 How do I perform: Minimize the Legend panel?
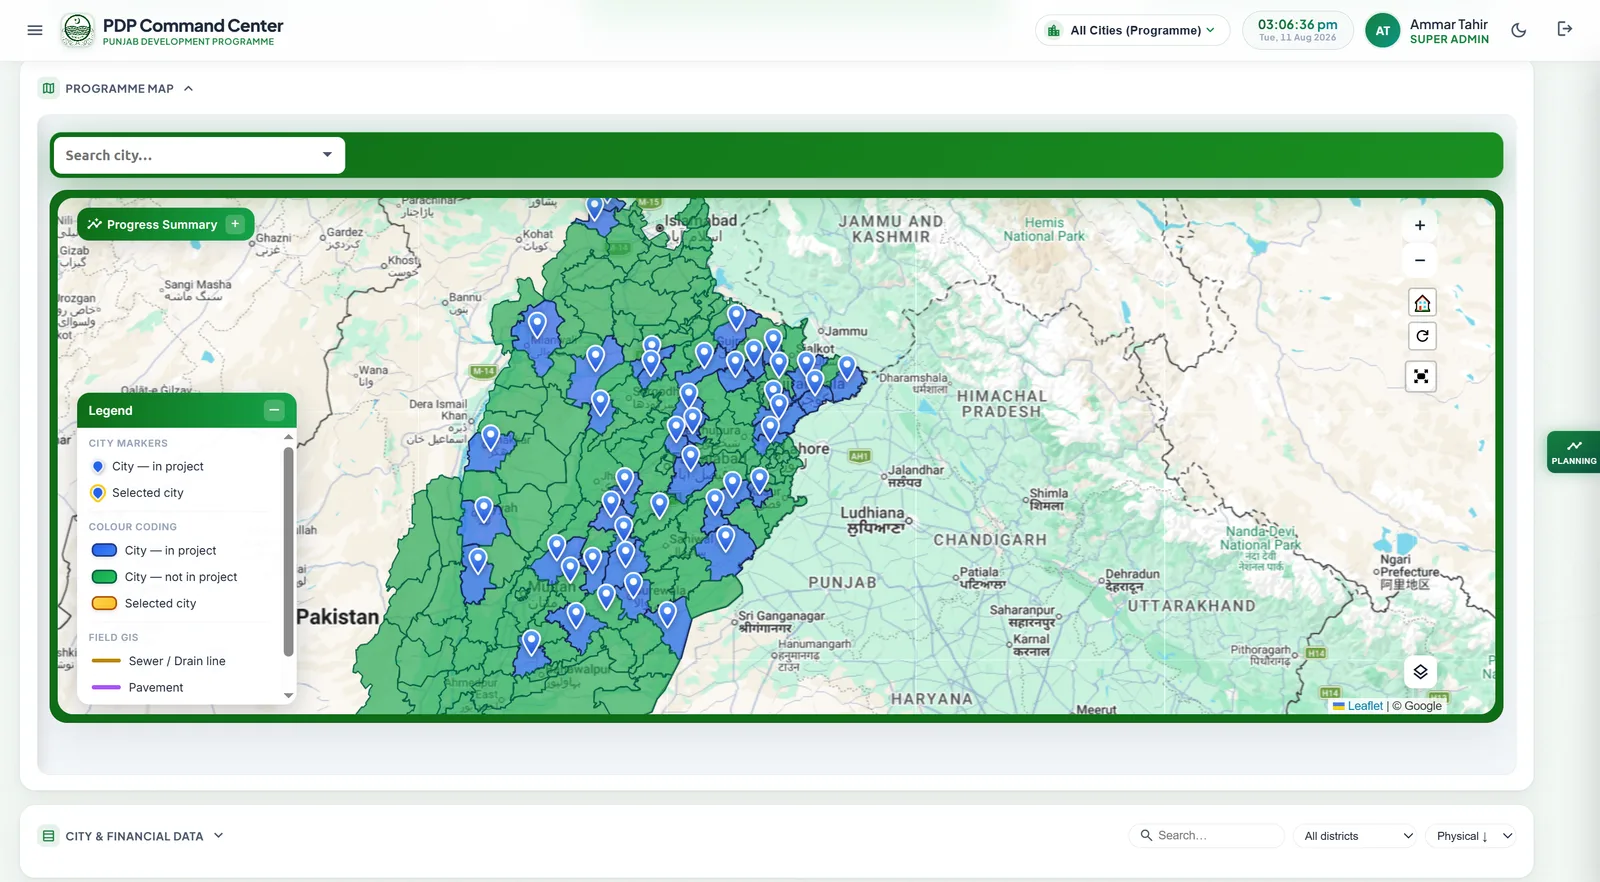[x=274, y=410]
